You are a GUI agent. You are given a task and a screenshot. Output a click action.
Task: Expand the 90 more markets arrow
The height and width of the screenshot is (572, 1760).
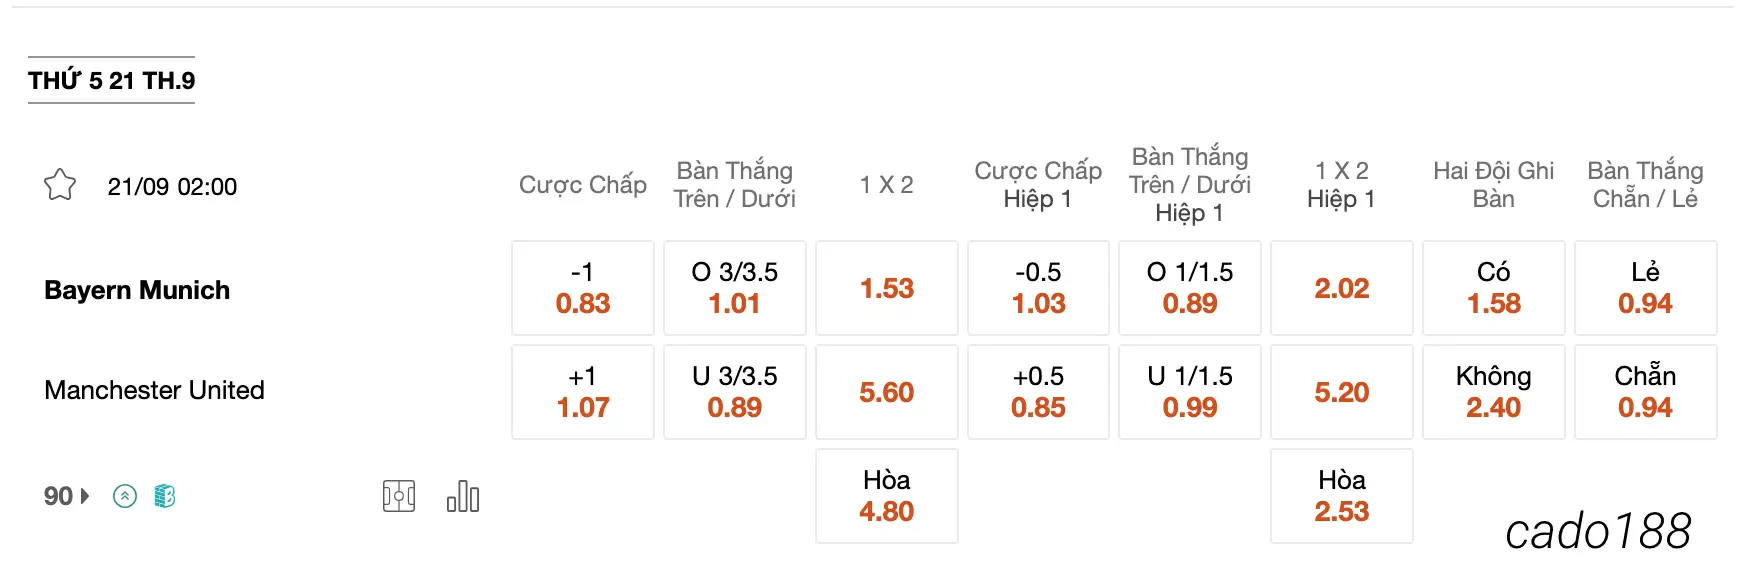67,496
